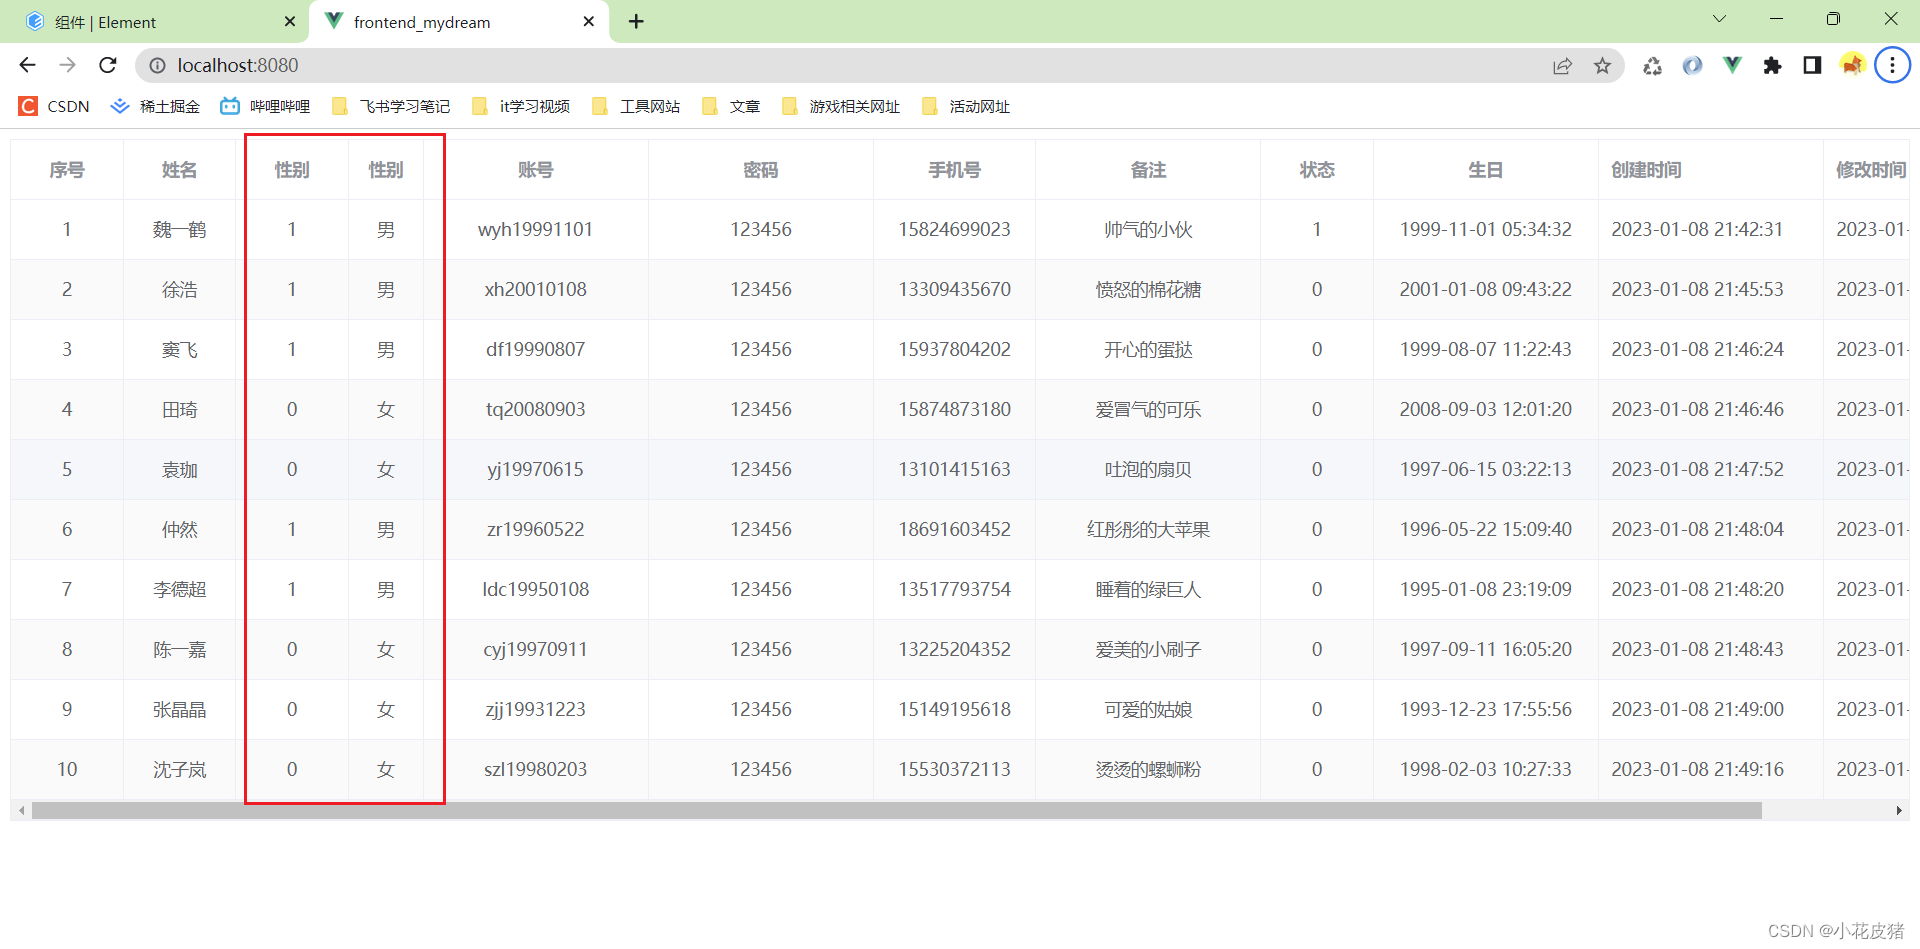This screenshot has width=1920, height=949.
Task: Expand the tab search dropdown
Action: [1720, 19]
